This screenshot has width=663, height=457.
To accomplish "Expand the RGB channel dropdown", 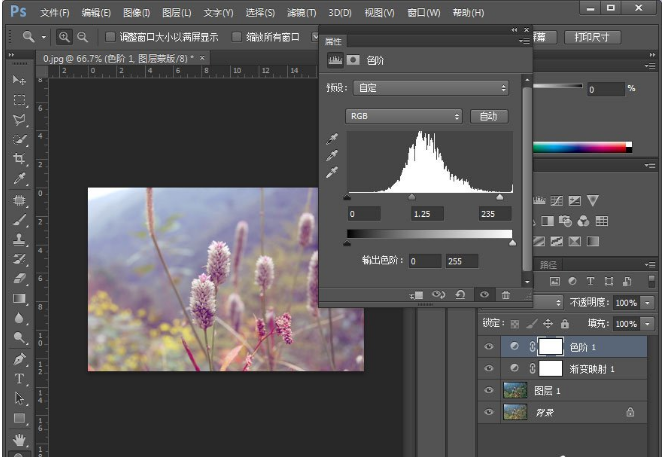I will pyautogui.click(x=403, y=116).
